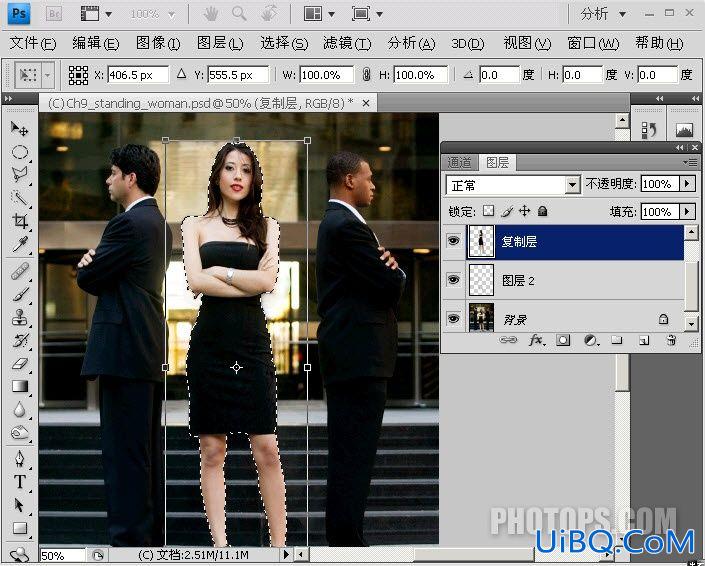705x566 pixels.
Task: Select the Eyedropper tool
Action: pyautogui.click(x=19, y=244)
